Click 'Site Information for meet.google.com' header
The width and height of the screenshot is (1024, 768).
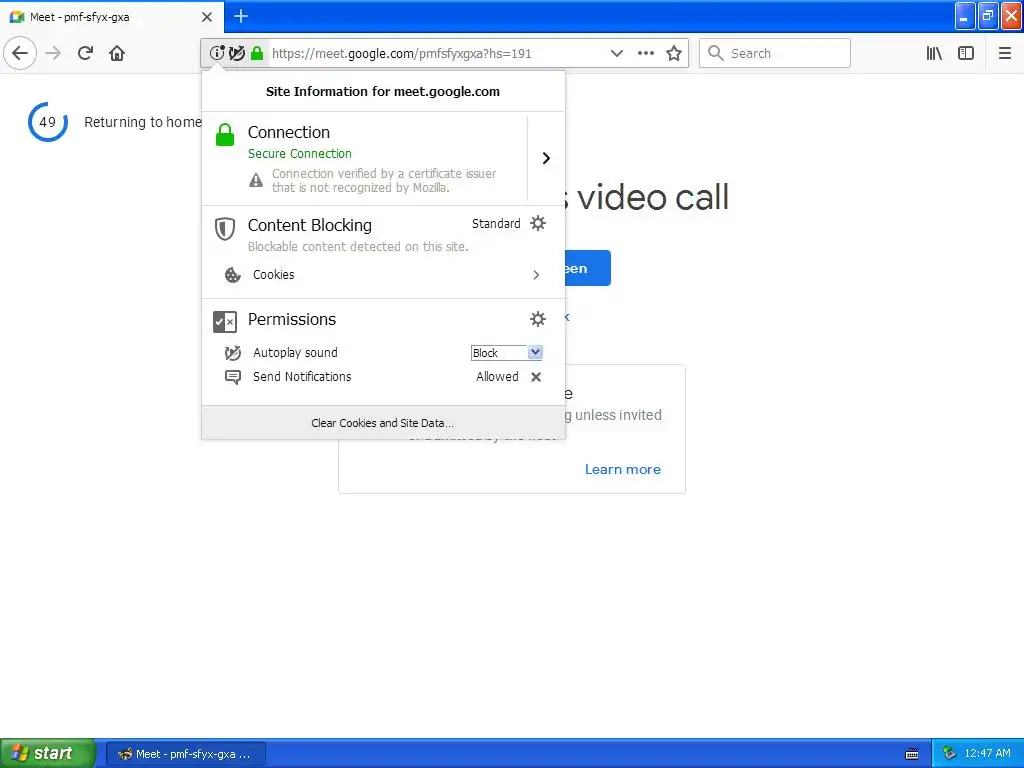tap(383, 91)
